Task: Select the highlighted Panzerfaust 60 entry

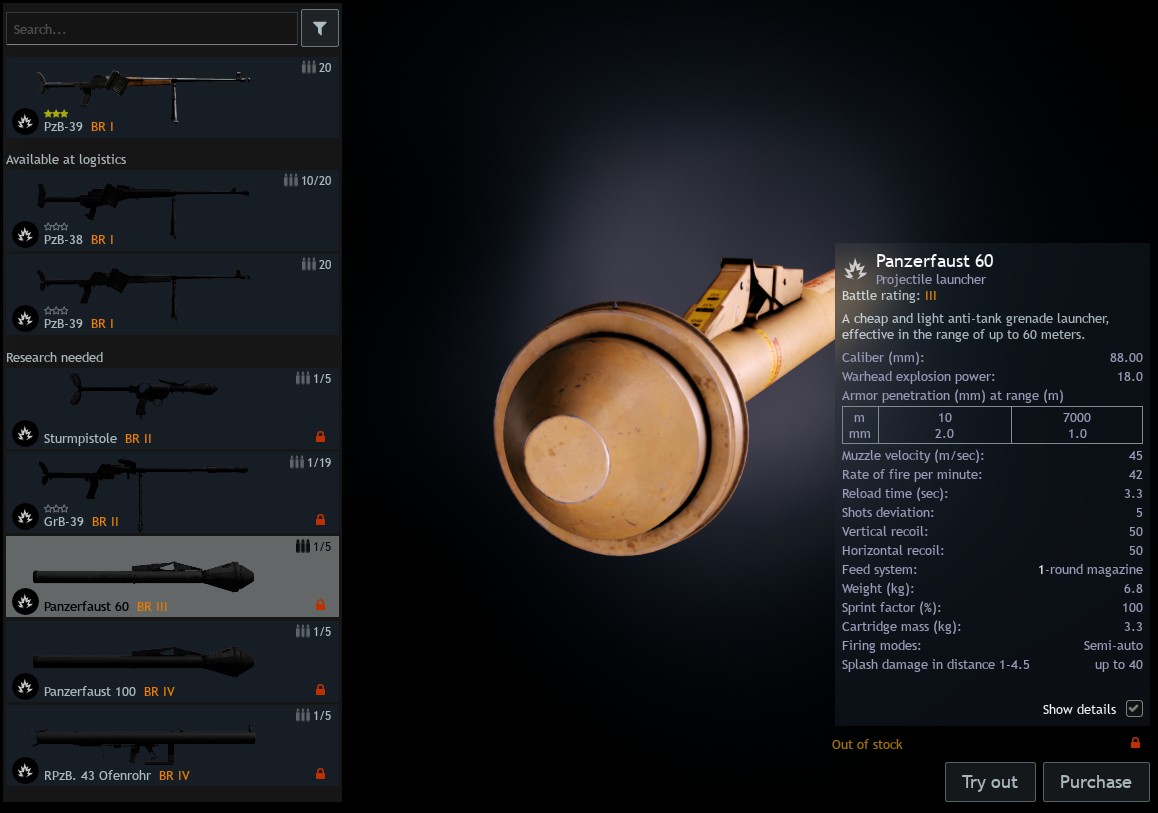Action: pos(172,577)
